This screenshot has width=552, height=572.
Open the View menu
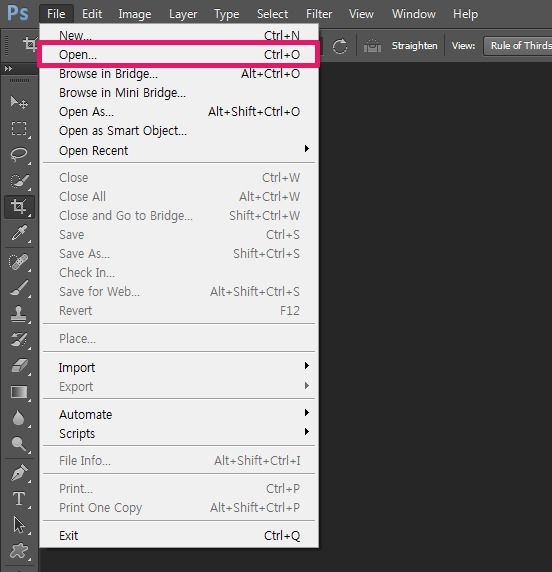[361, 14]
